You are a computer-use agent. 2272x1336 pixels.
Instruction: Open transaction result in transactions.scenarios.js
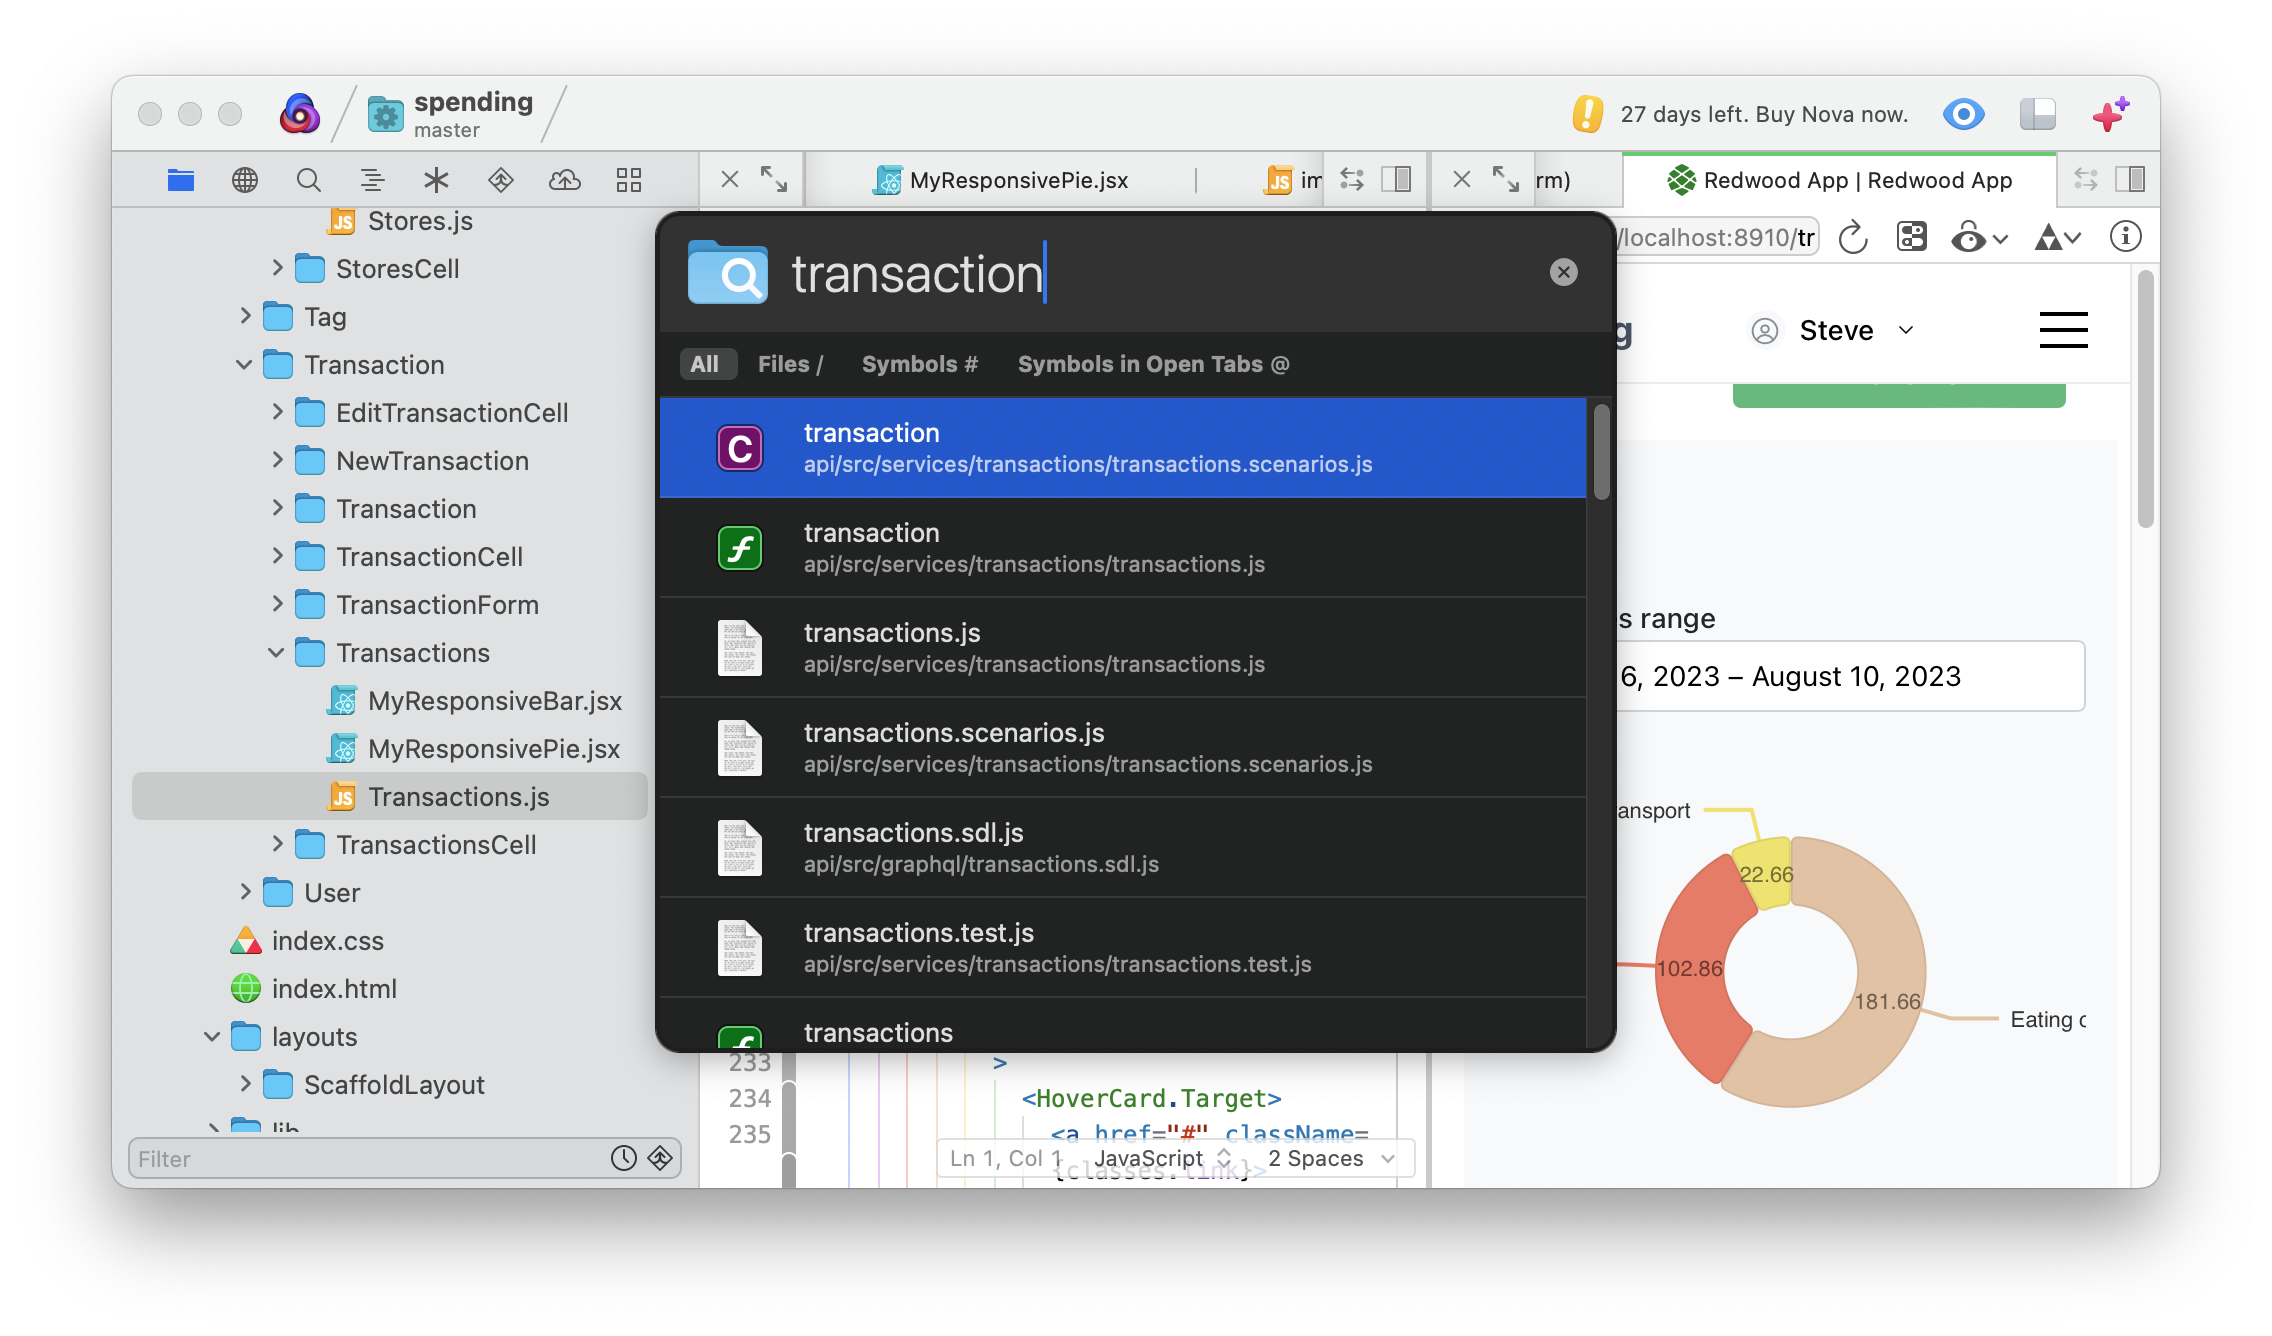[x=1123, y=448]
